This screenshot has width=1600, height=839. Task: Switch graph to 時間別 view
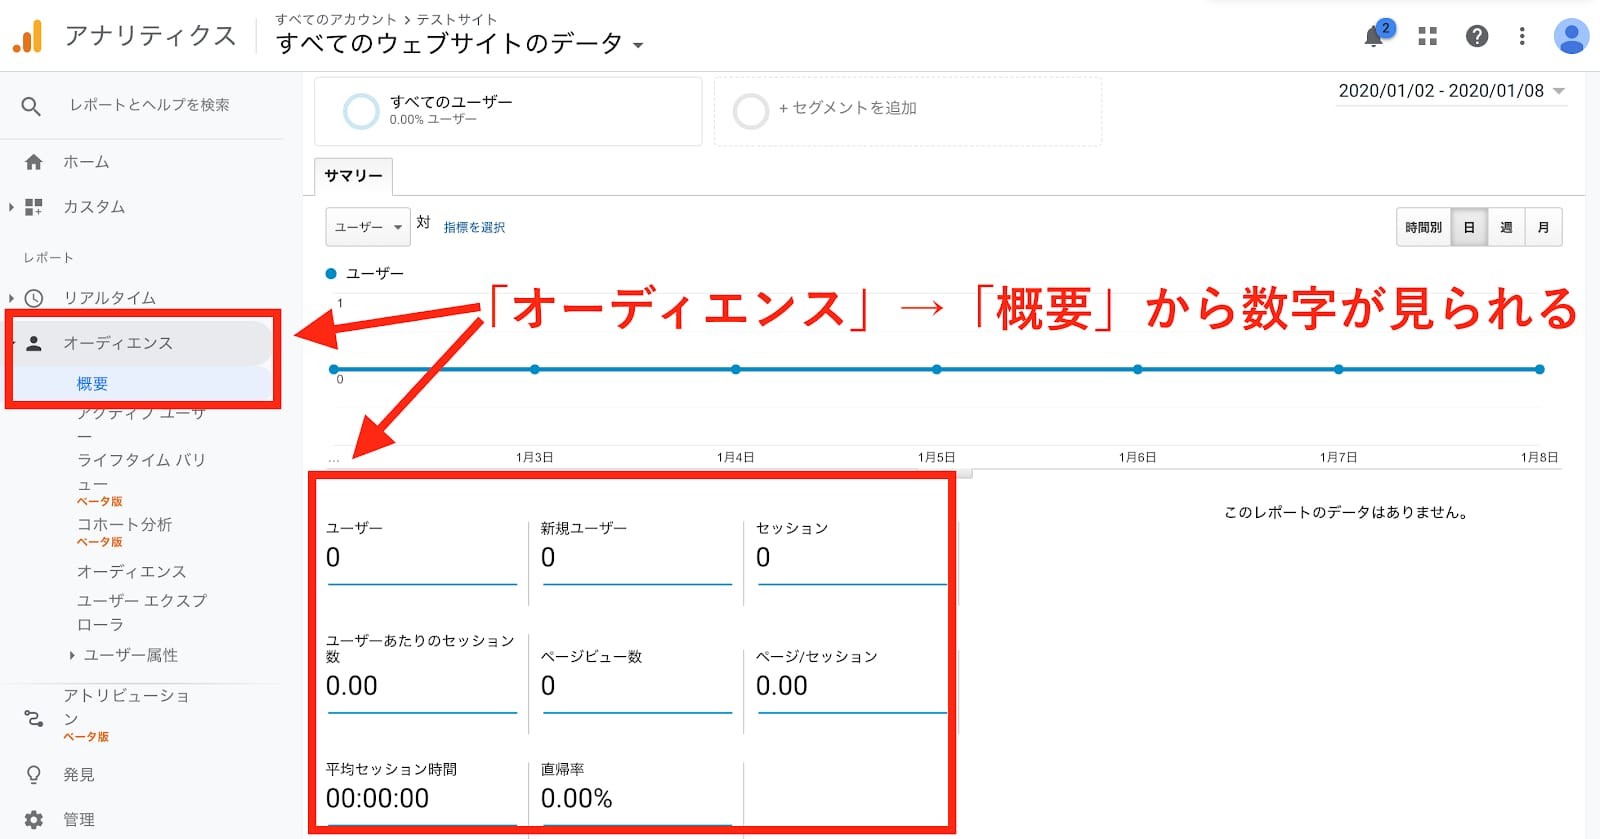pyautogui.click(x=1423, y=228)
